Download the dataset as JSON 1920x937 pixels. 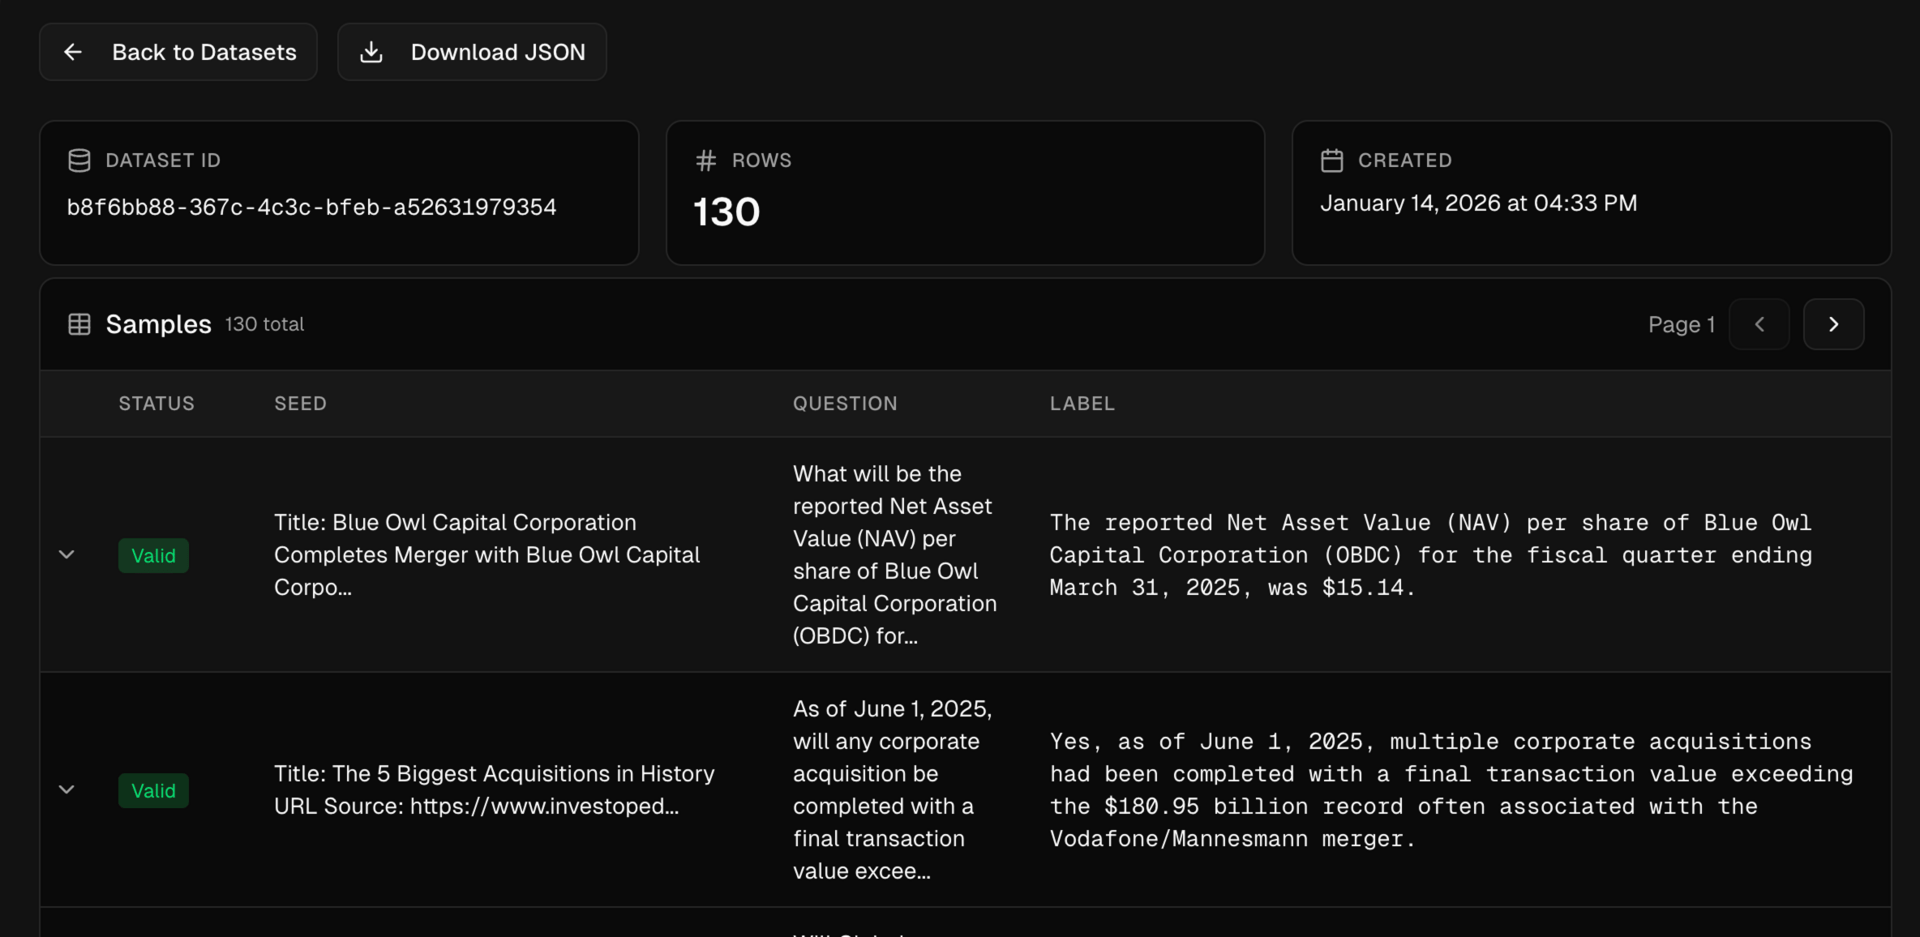(472, 52)
